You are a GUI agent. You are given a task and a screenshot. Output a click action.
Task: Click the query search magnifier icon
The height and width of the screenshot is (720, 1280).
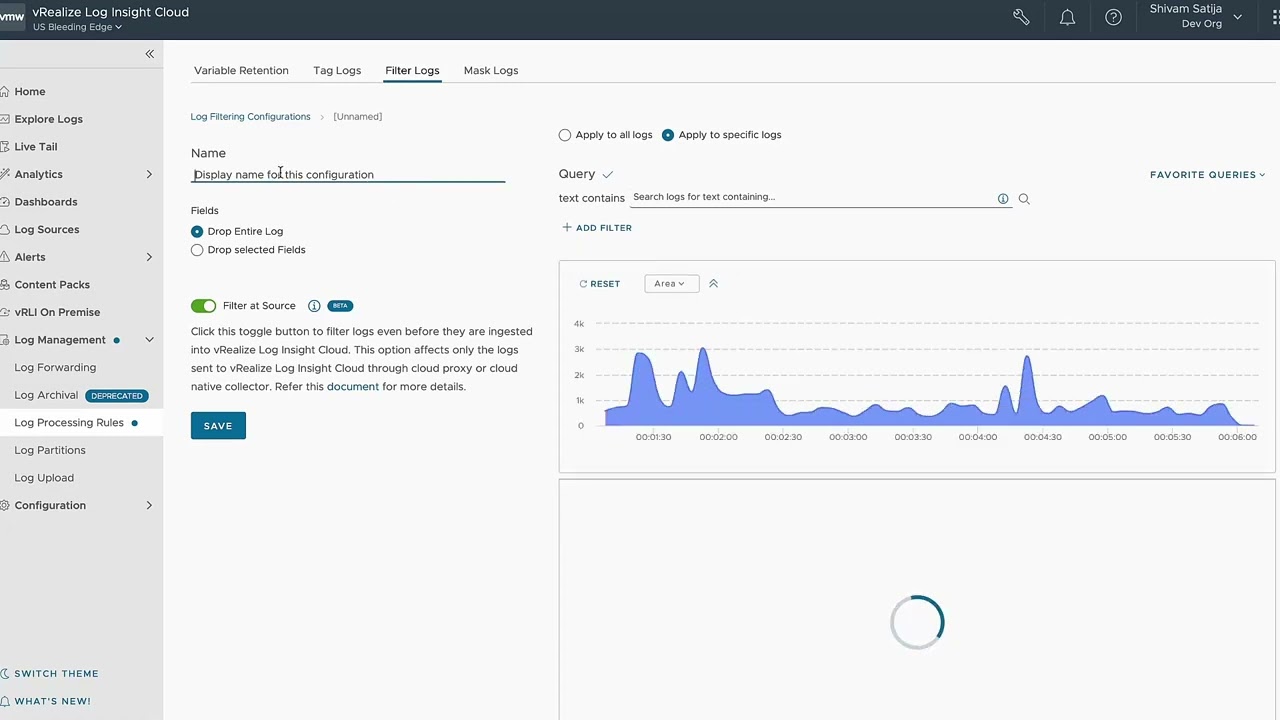(1024, 199)
